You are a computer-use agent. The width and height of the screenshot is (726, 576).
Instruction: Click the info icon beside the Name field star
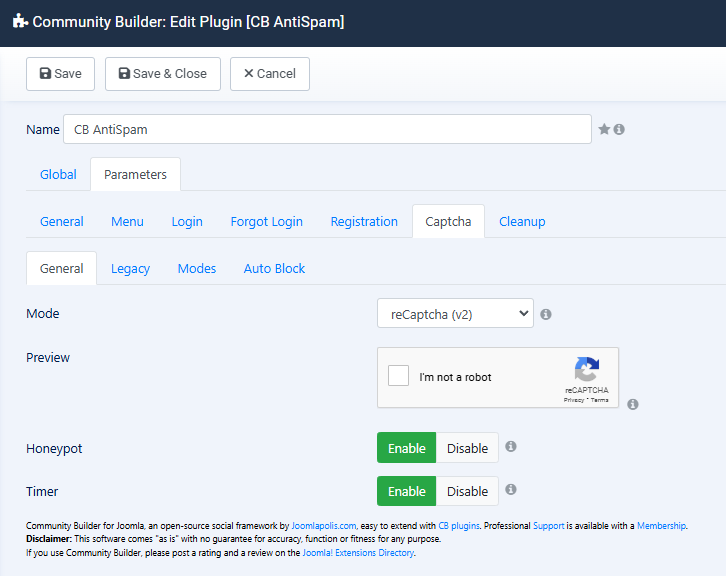[x=619, y=129]
